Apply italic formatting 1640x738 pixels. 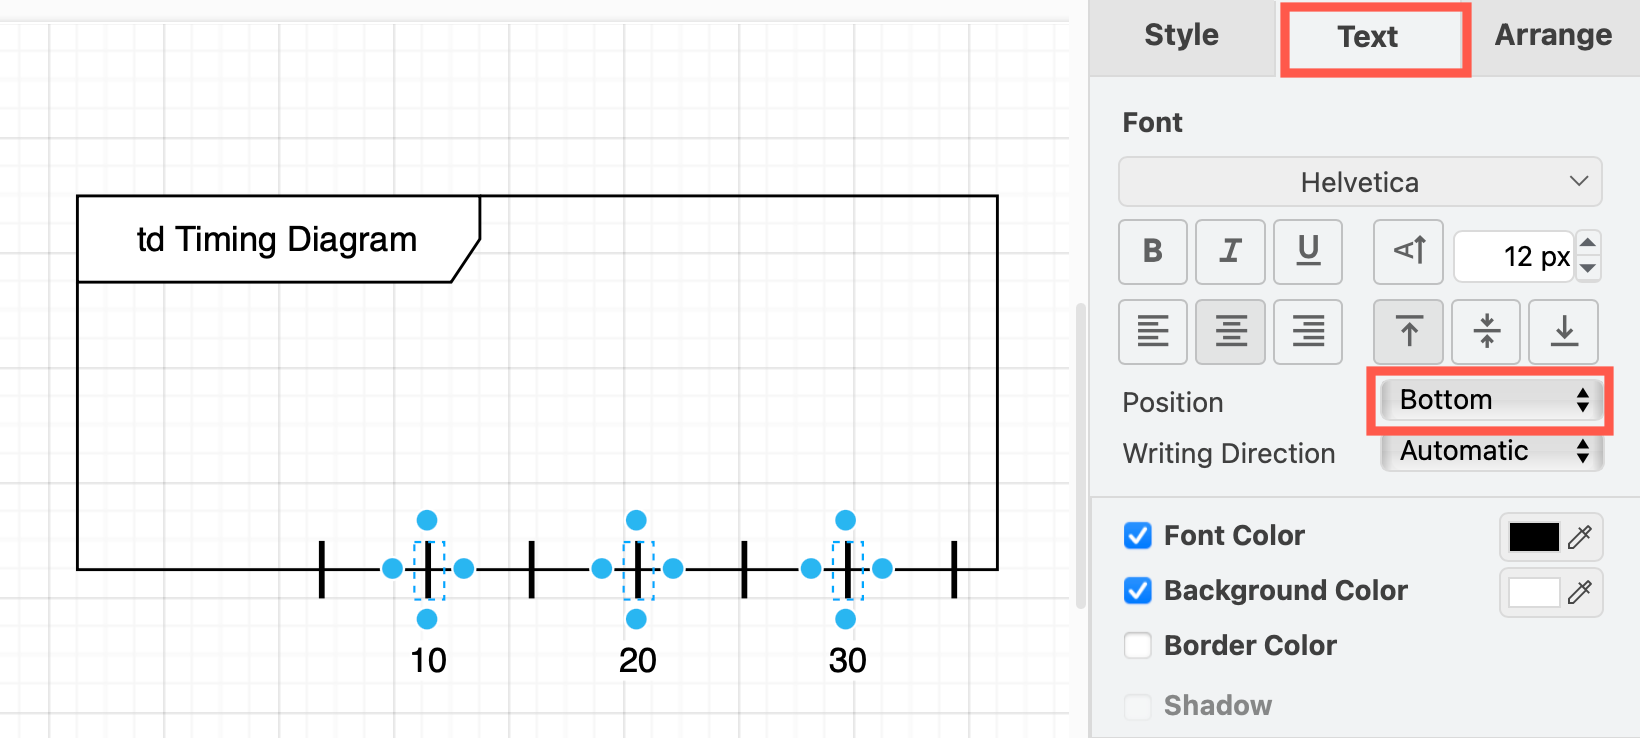click(x=1230, y=252)
